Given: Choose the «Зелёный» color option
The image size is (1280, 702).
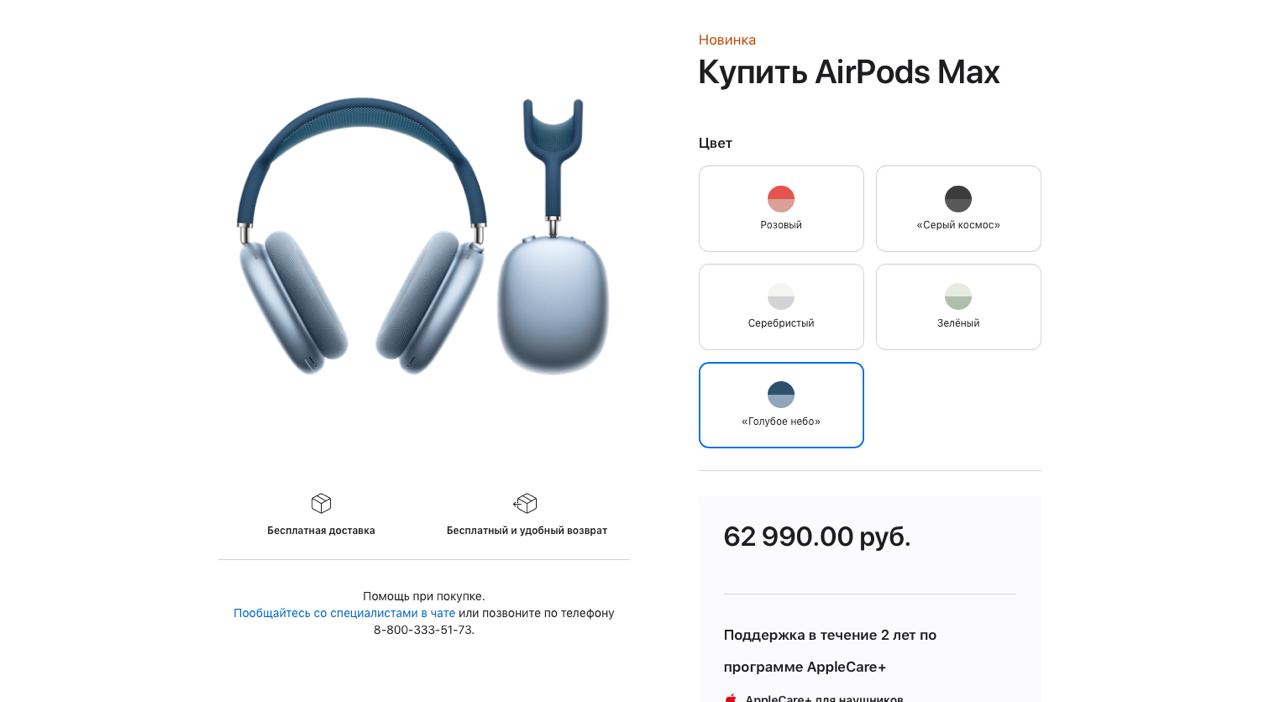Looking at the screenshot, I should point(958,306).
